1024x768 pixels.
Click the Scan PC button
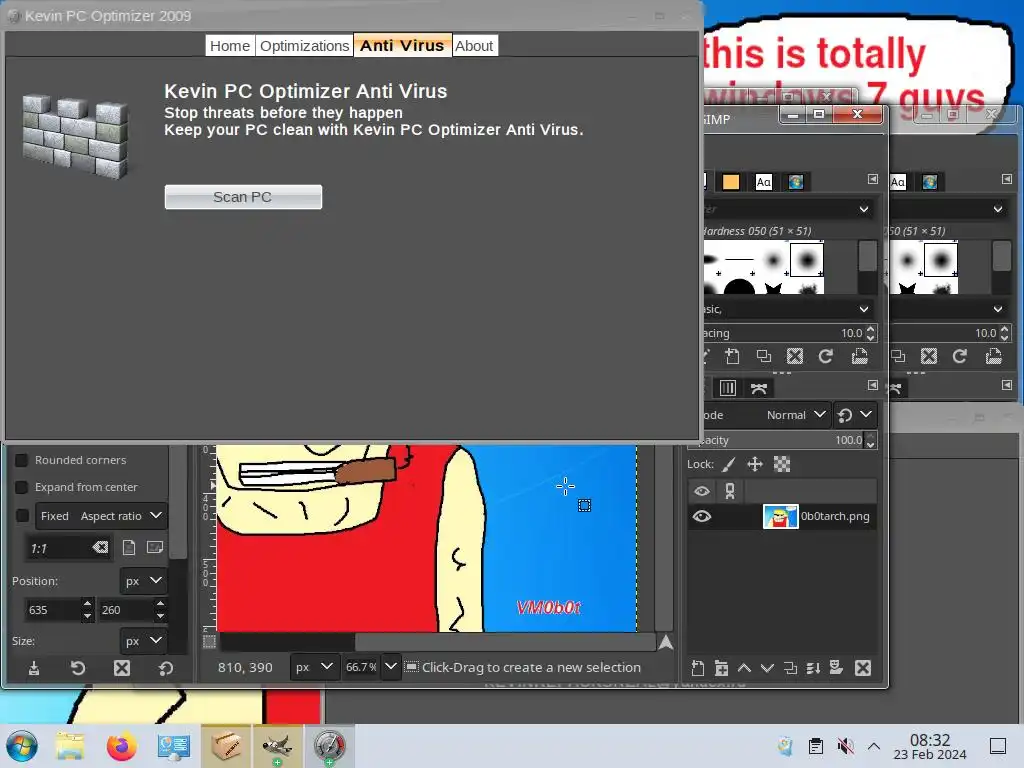pos(243,197)
